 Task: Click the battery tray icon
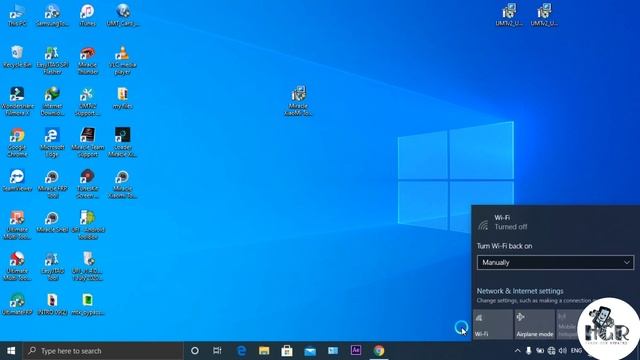click(540, 351)
